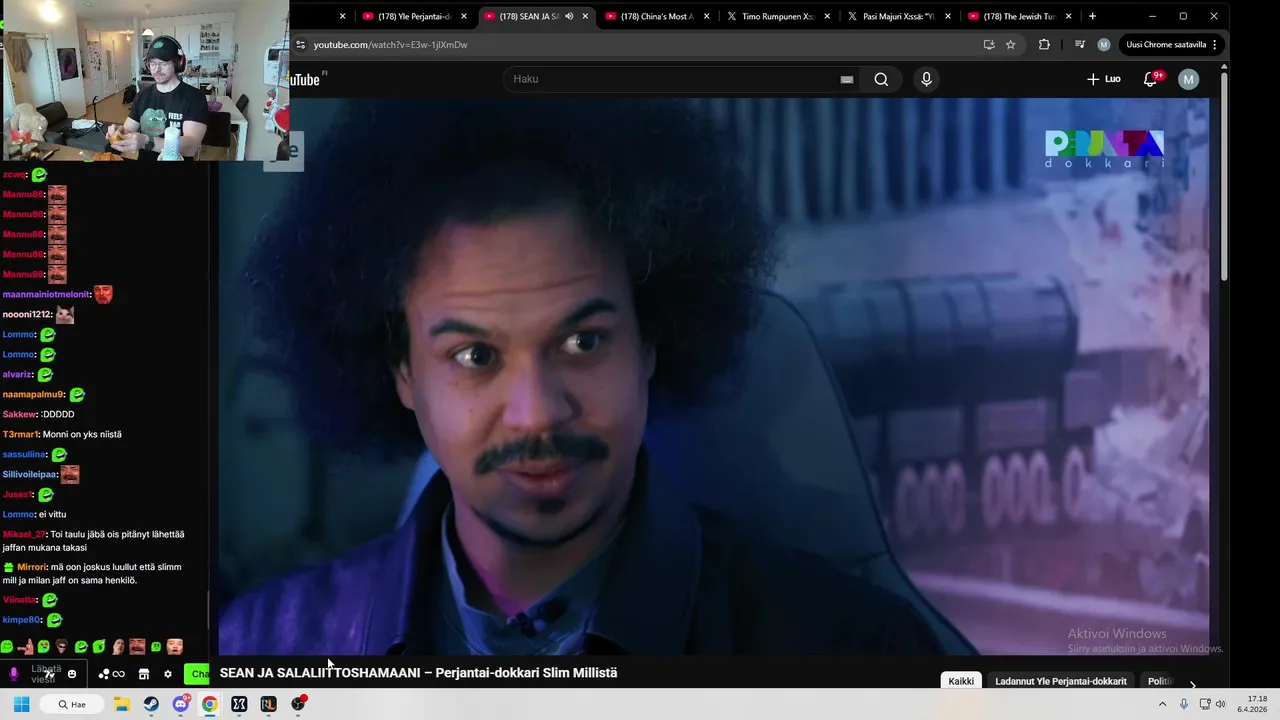Click chat username Mirrori
Image resolution: width=1280 pixels, height=720 pixels.
pos(31,567)
